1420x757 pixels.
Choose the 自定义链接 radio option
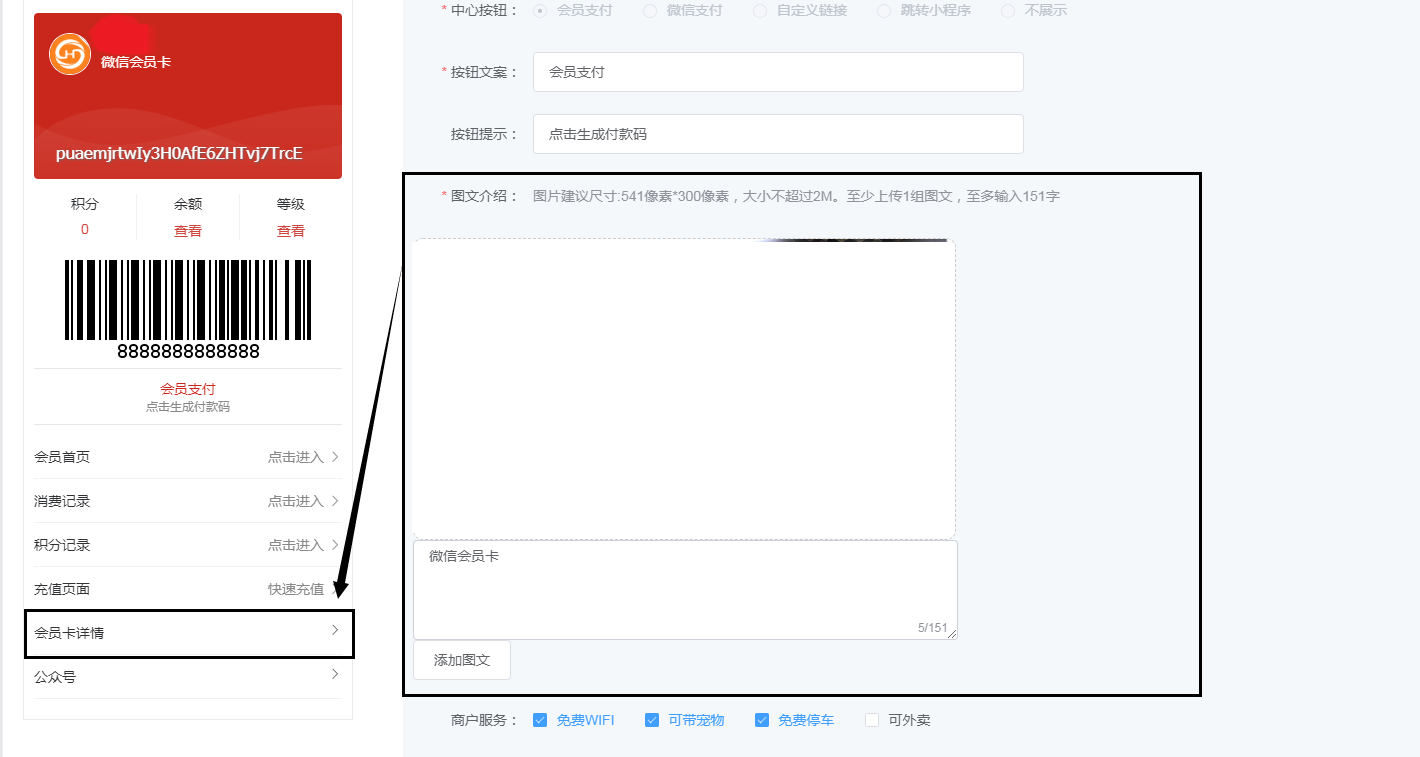[x=760, y=10]
